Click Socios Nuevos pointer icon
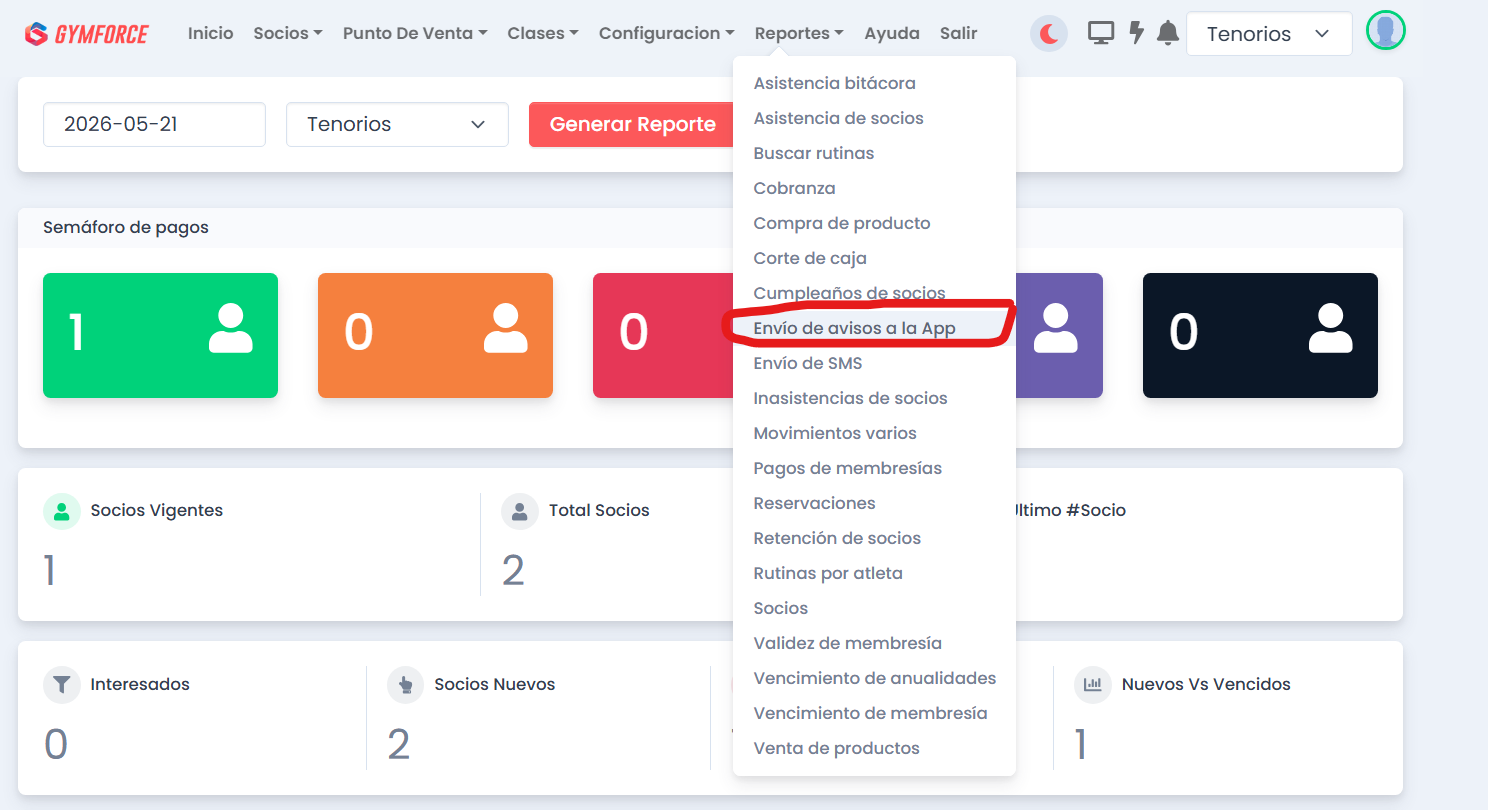 click(x=406, y=685)
